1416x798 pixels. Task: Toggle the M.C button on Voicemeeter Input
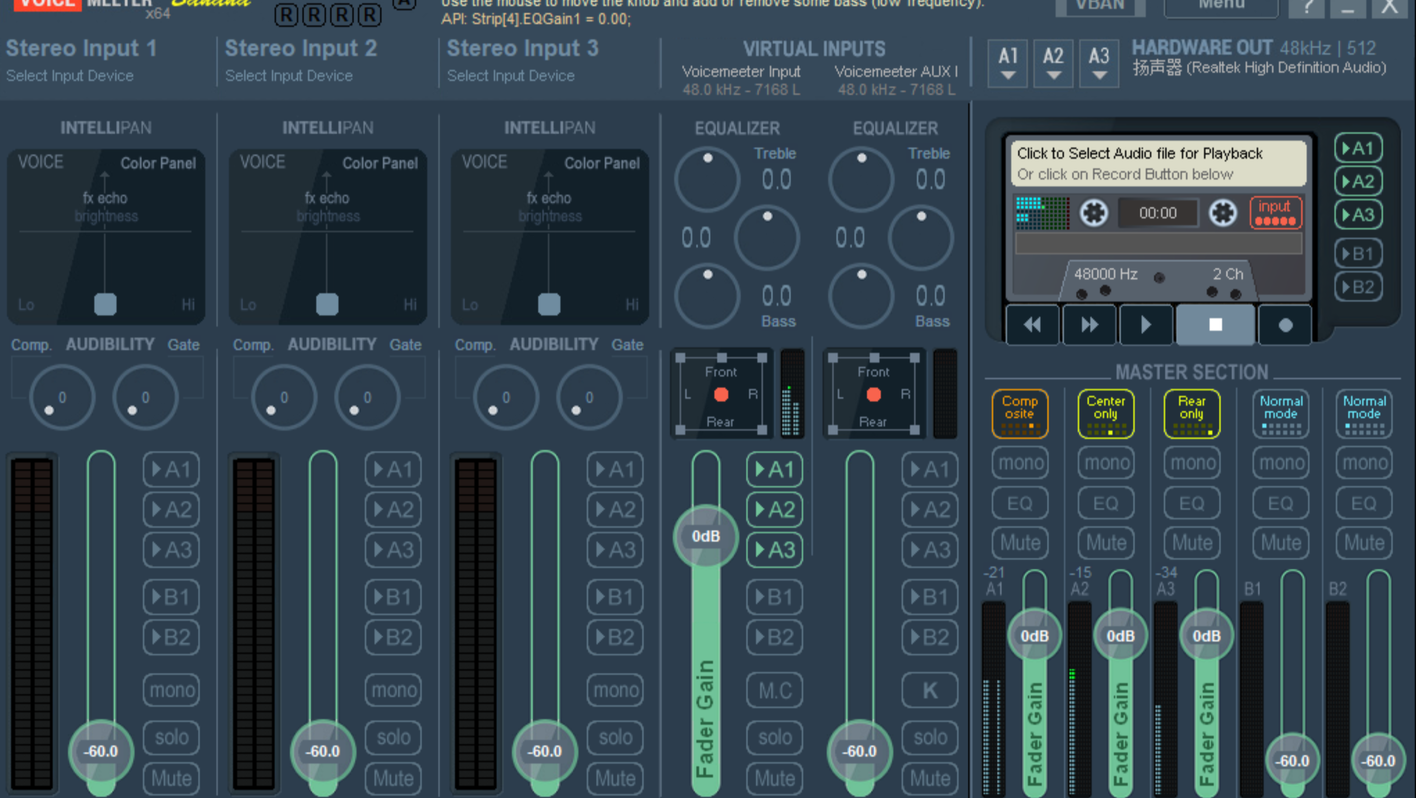click(774, 689)
